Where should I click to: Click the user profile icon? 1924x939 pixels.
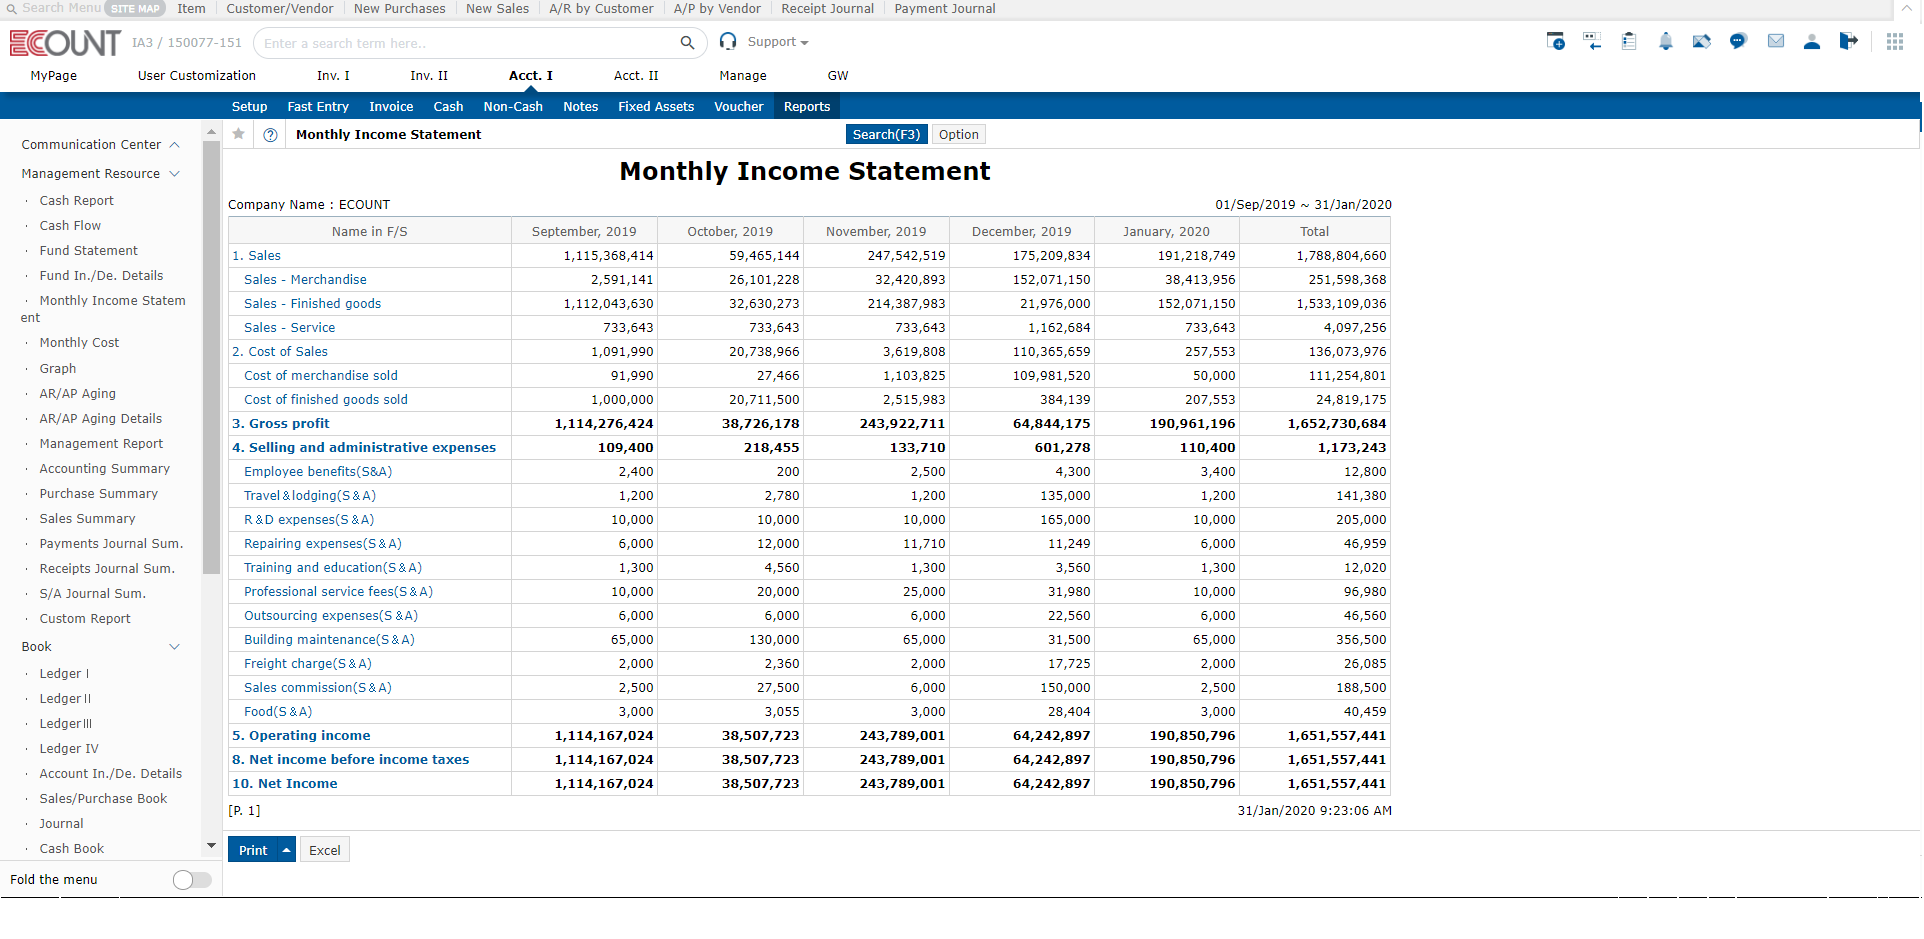pyautogui.click(x=1812, y=42)
